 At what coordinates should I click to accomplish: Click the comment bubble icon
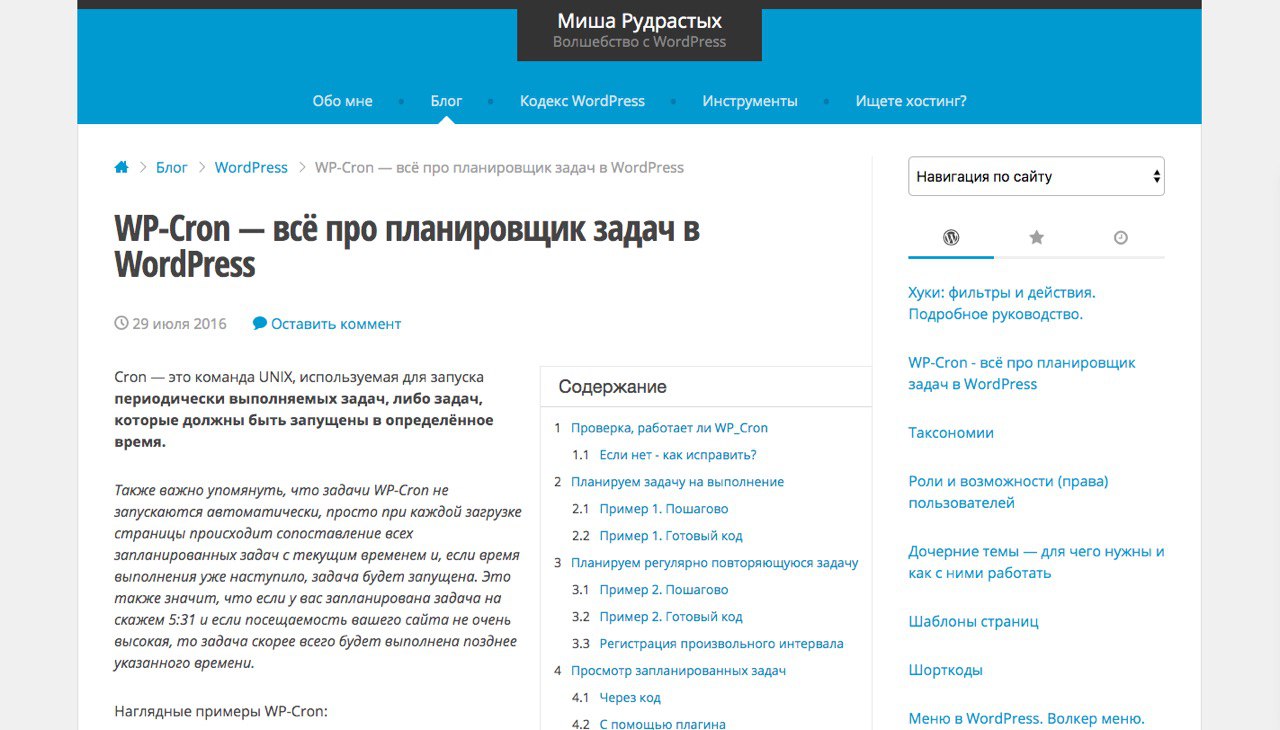tap(260, 323)
